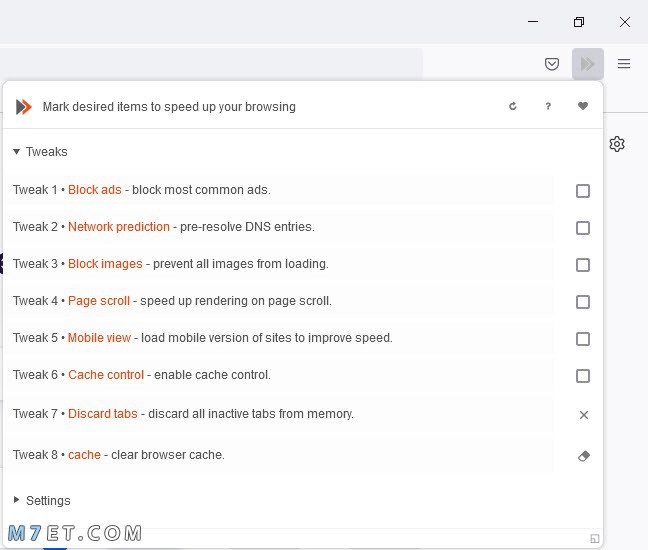Click the eraser icon to clear cache
Viewport: 648px width, 550px height.
584,456
